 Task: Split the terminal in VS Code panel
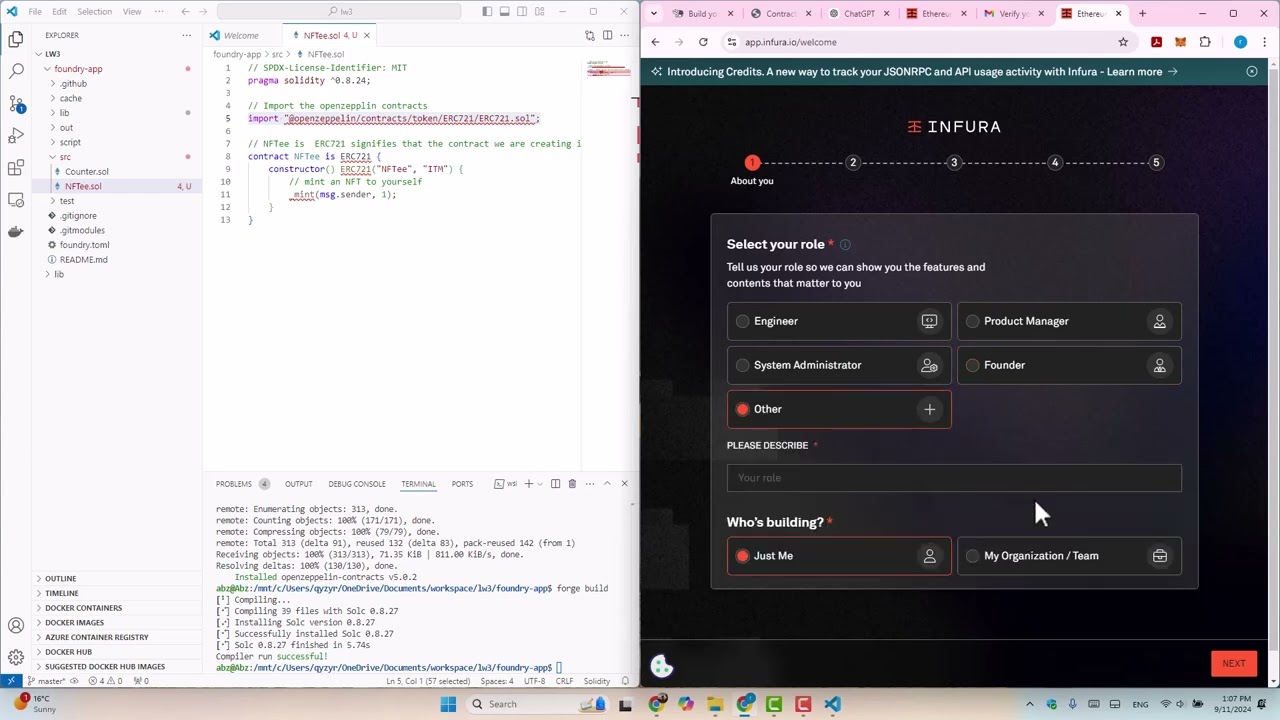(x=555, y=484)
